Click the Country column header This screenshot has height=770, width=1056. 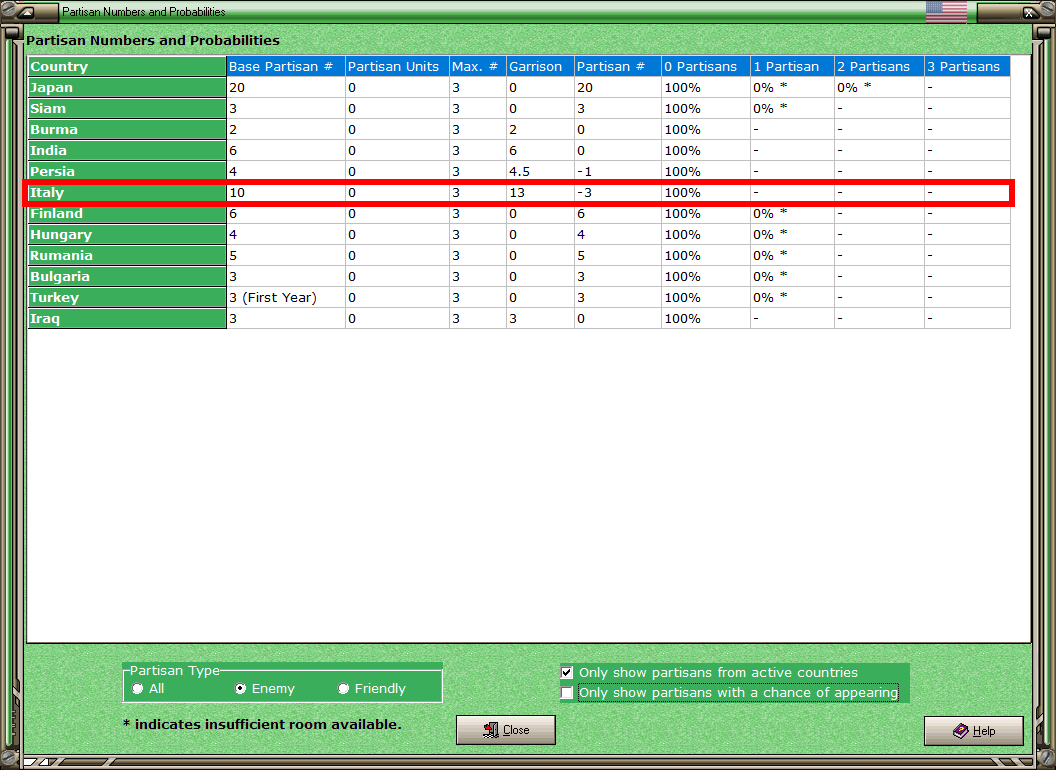127,66
